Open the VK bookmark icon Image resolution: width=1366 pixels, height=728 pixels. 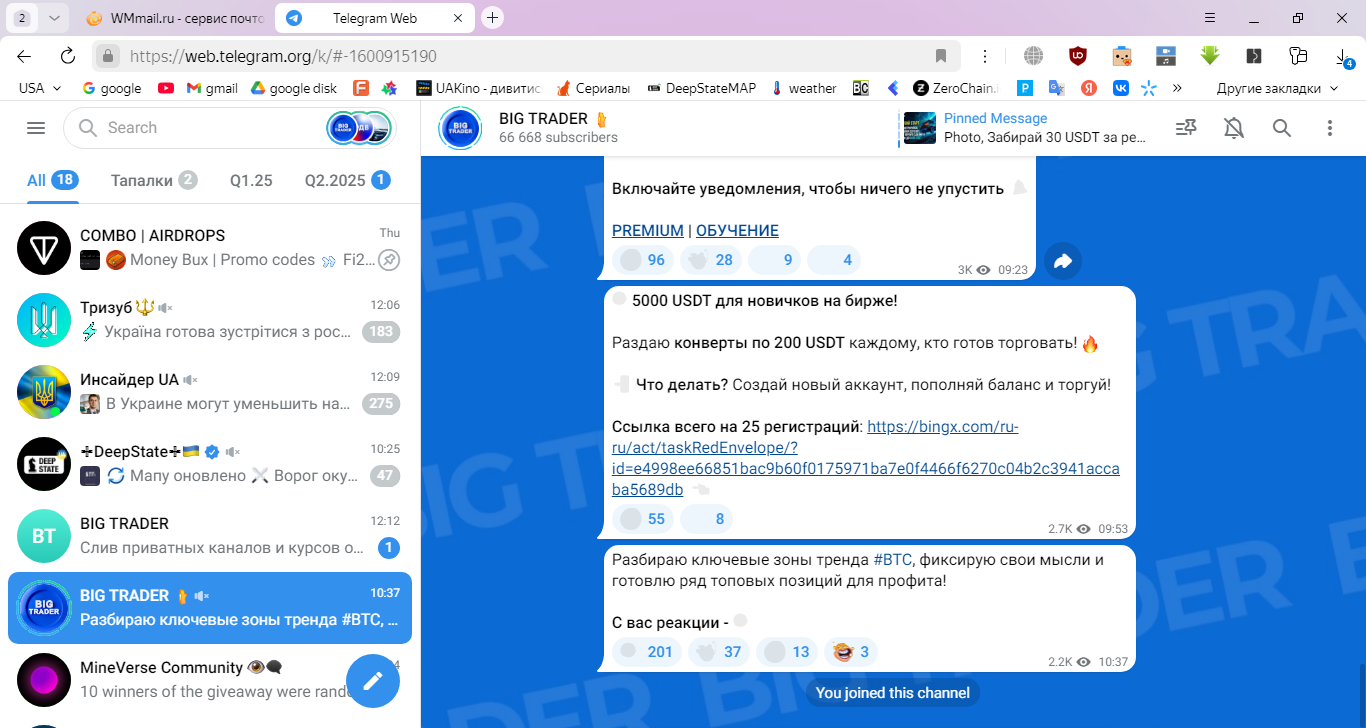(1122, 88)
